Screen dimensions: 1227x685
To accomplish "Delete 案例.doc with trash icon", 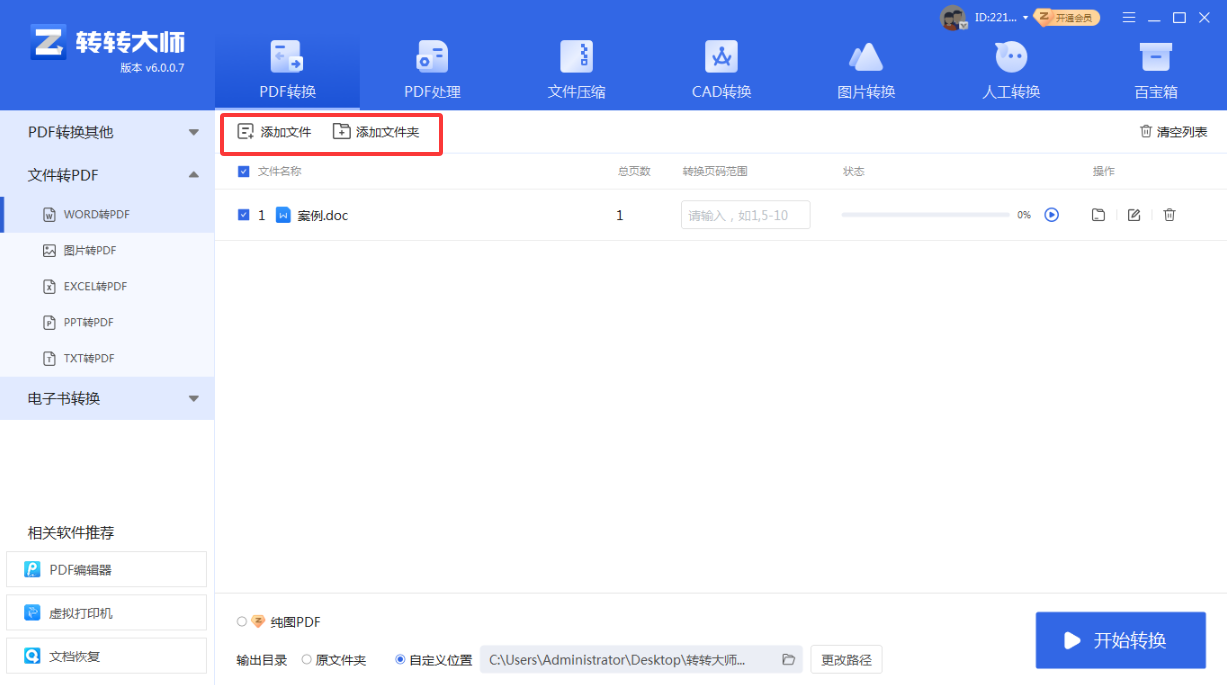I will pos(1169,215).
